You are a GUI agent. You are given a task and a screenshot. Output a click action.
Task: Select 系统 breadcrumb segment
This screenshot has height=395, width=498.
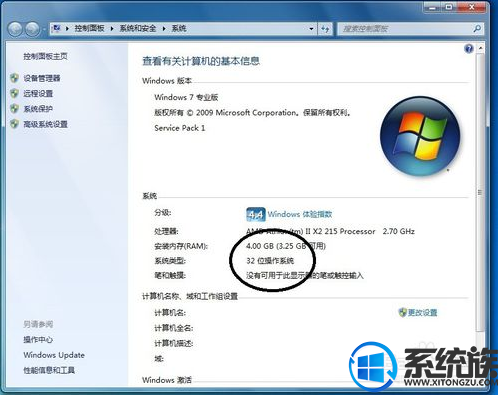click(179, 29)
